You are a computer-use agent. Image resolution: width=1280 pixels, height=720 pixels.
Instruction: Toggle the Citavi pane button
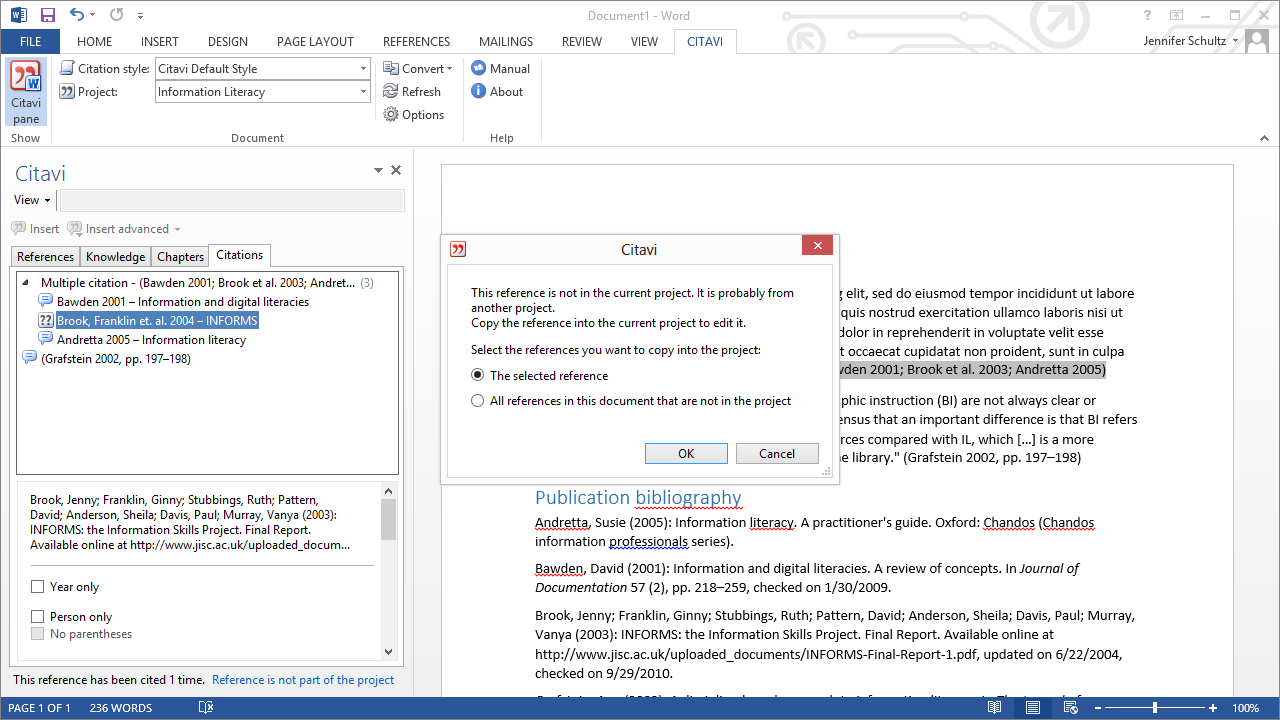pos(26,91)
